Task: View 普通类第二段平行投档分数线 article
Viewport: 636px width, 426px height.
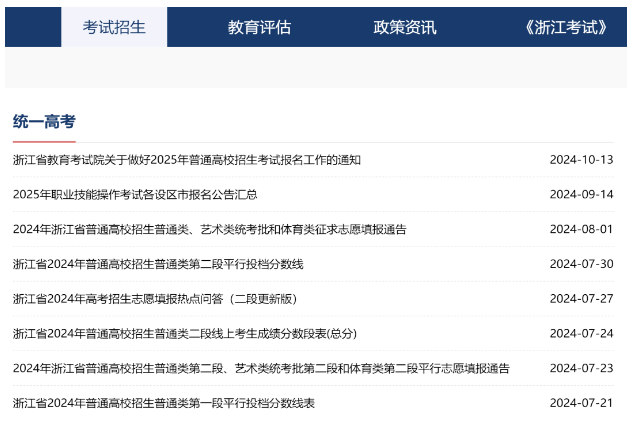Action: pyautogui.click(x=158, y=264)
